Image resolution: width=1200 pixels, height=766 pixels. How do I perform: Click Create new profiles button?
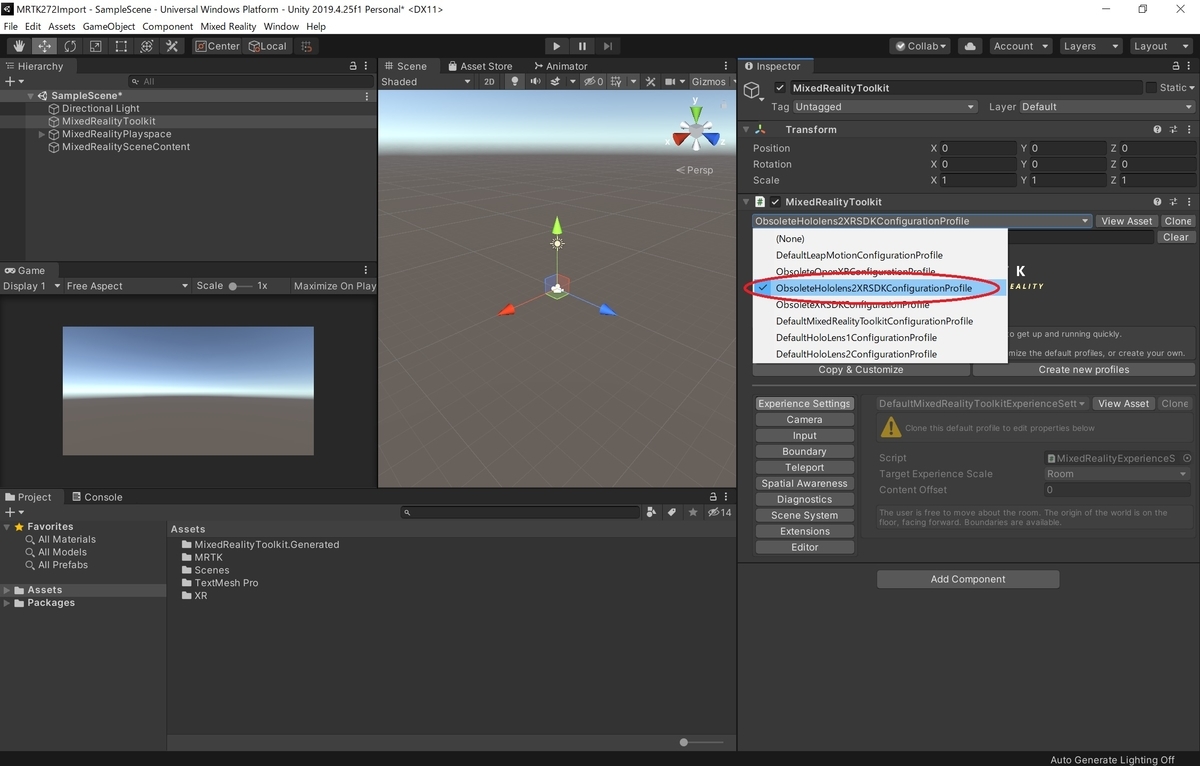[1084, 370]
